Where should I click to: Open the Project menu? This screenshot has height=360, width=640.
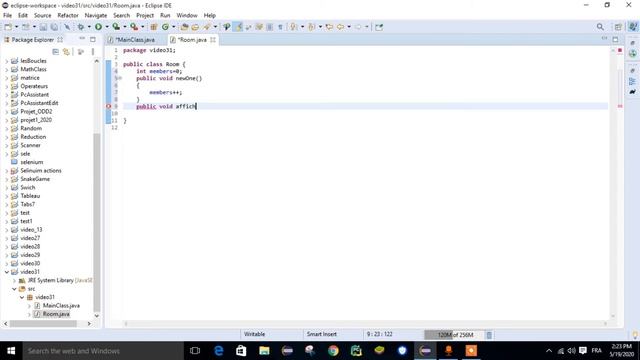[x=145, y=16]
